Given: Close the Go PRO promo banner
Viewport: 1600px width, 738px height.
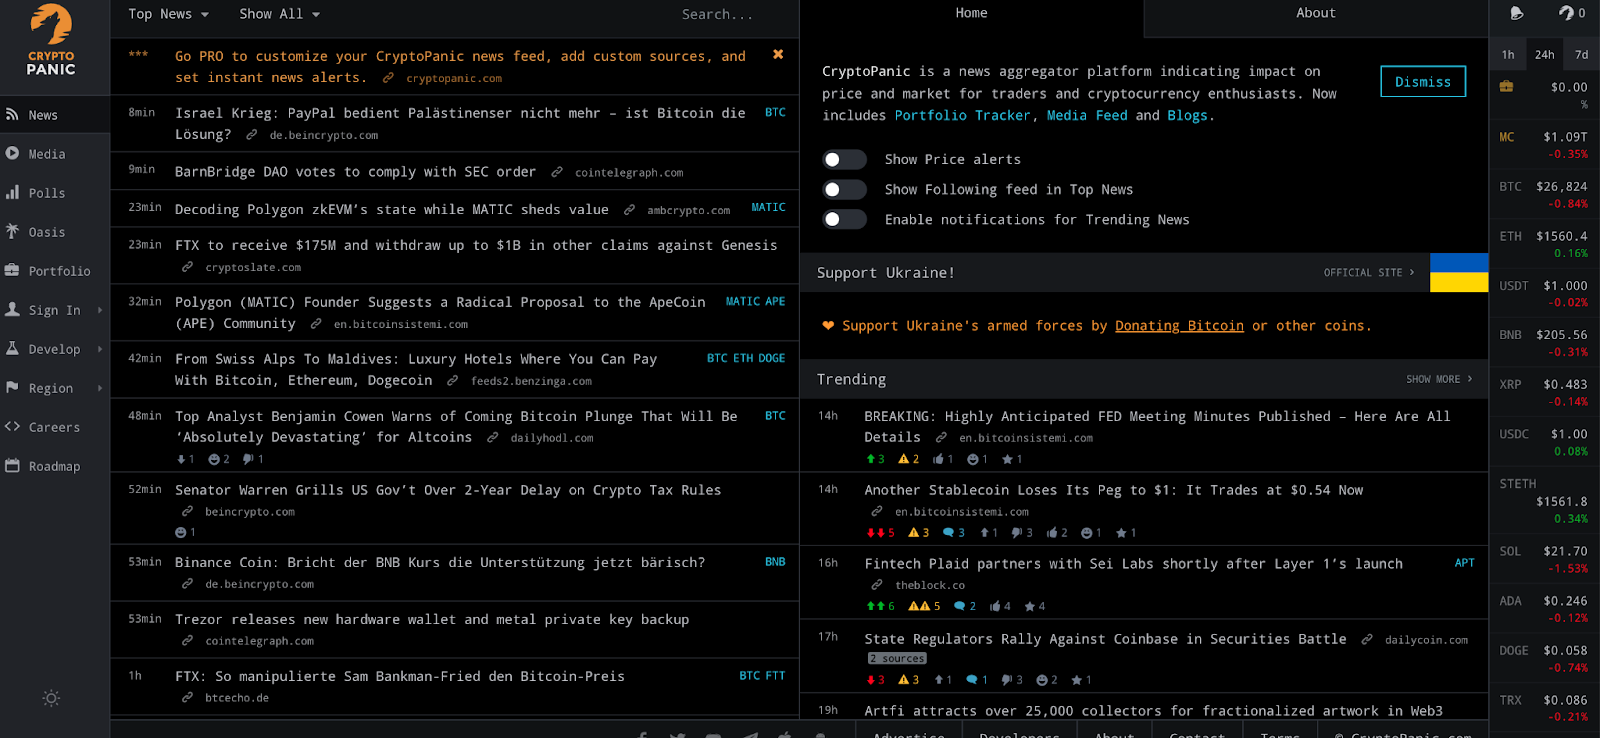Looking at the screenshot, I should (x=778, y=55).
